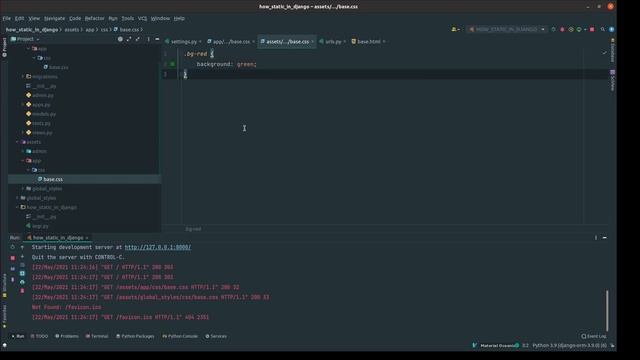
Task: Click Select Opened File target icon in Project panel
Action: coord(120,39)
